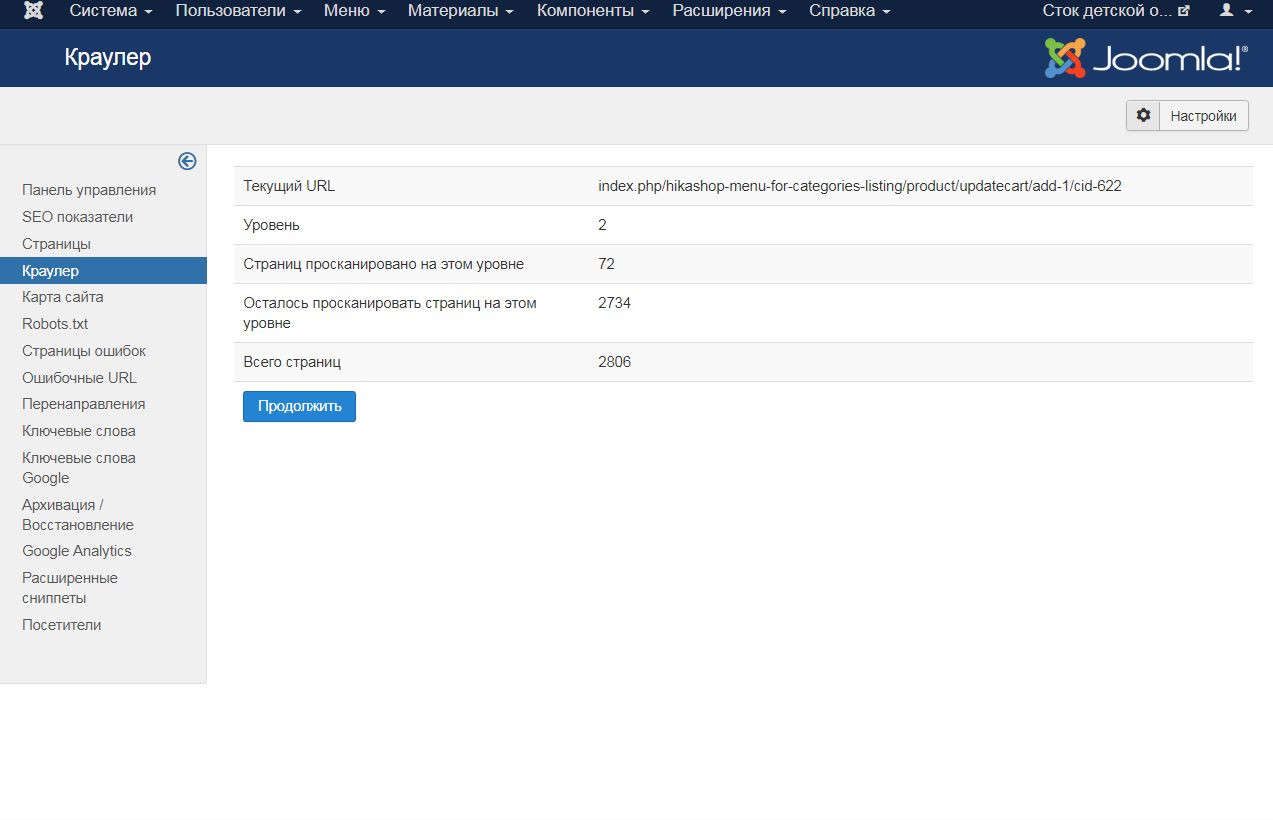The image size is (1273, 820).
Task: Click the Краулер page title
Action: click(108, 57)
